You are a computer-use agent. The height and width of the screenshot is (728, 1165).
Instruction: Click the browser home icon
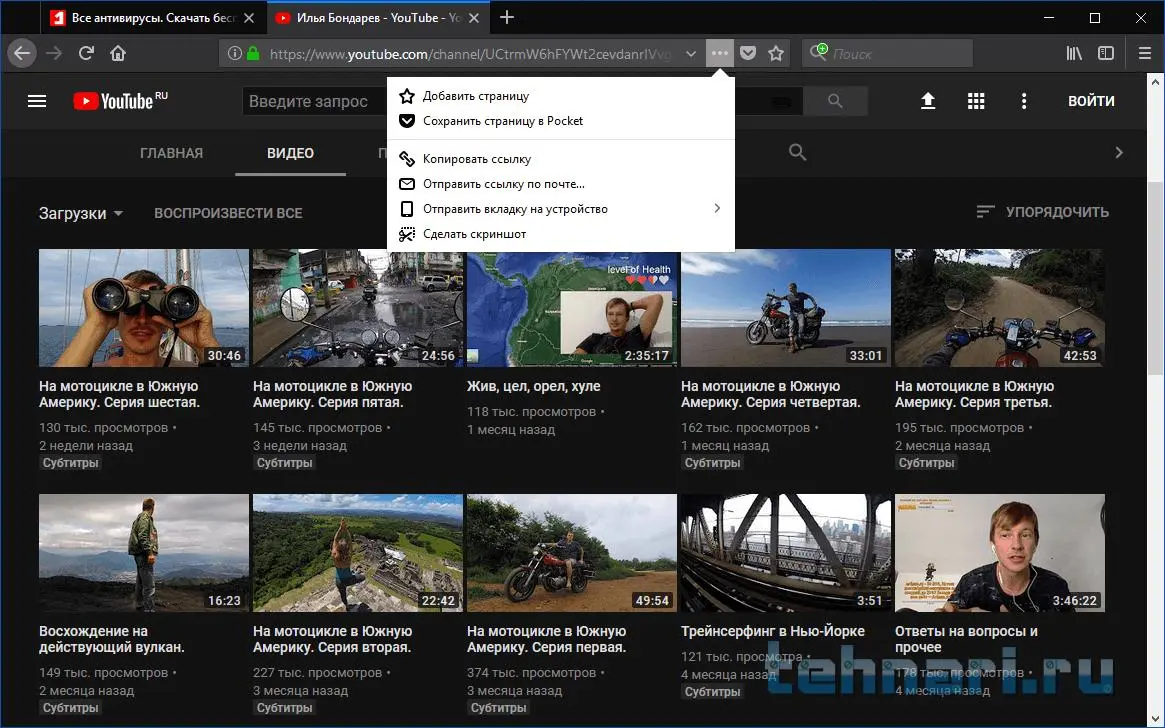[x=118, y=54]
